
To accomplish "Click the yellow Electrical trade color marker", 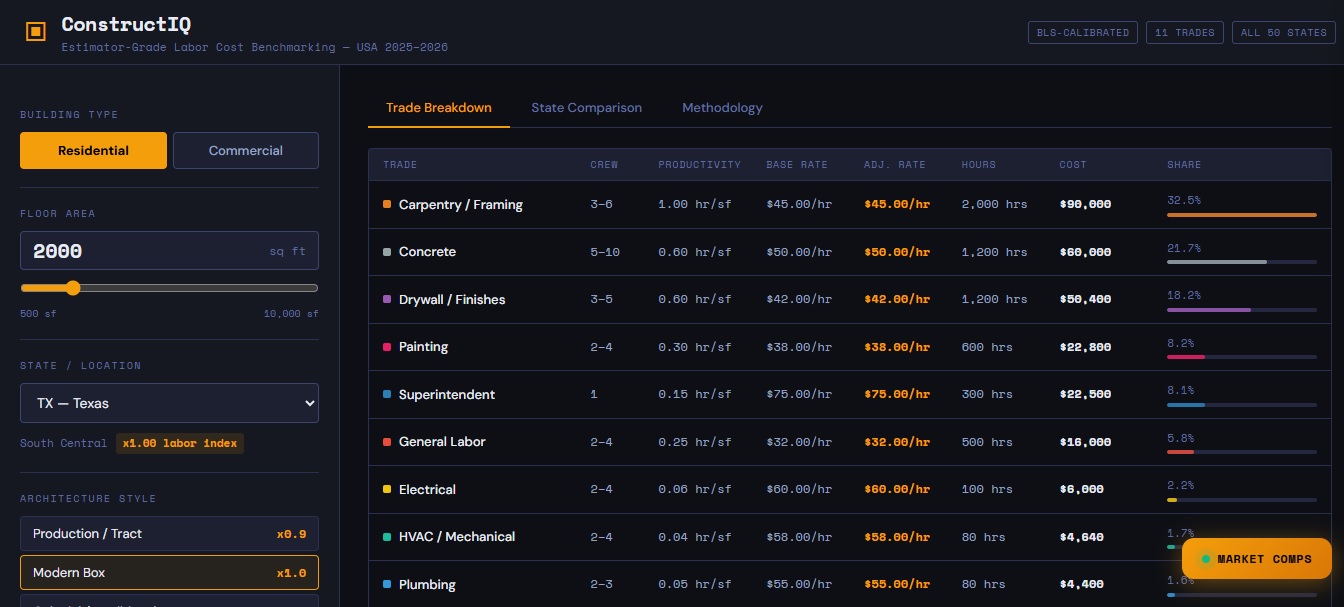I will point(387,489).
